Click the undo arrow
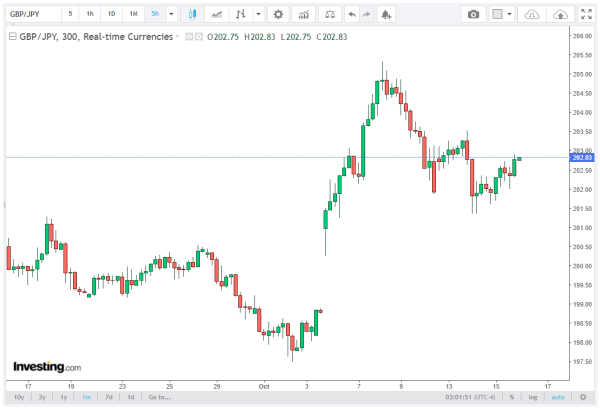Screen dimensions: 600x410 (351, 15)
